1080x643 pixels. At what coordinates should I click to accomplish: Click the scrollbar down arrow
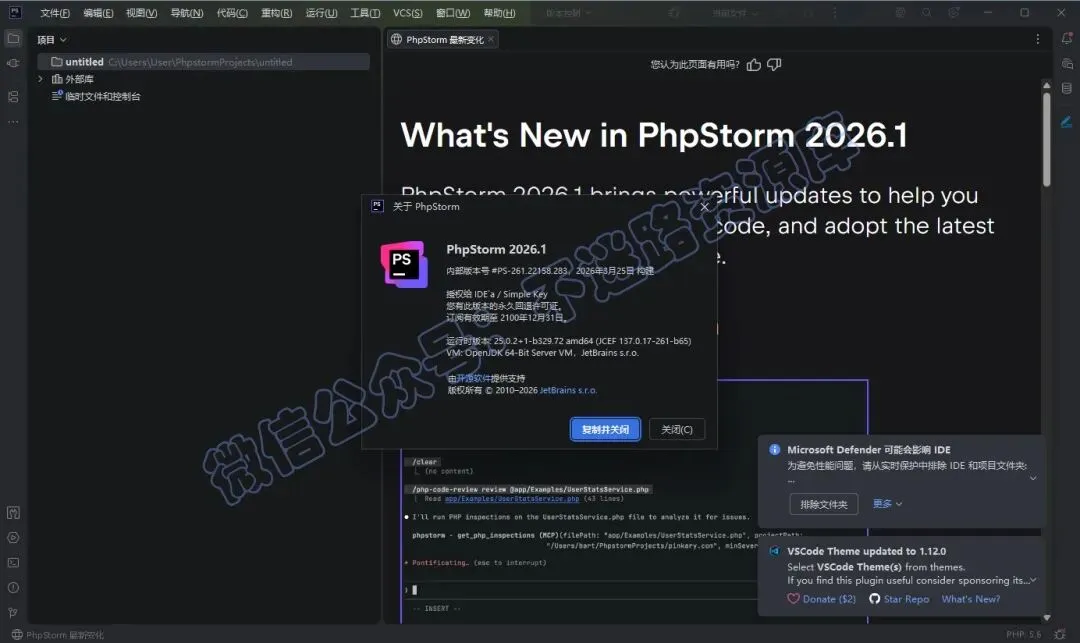[x=1046, y=618]
